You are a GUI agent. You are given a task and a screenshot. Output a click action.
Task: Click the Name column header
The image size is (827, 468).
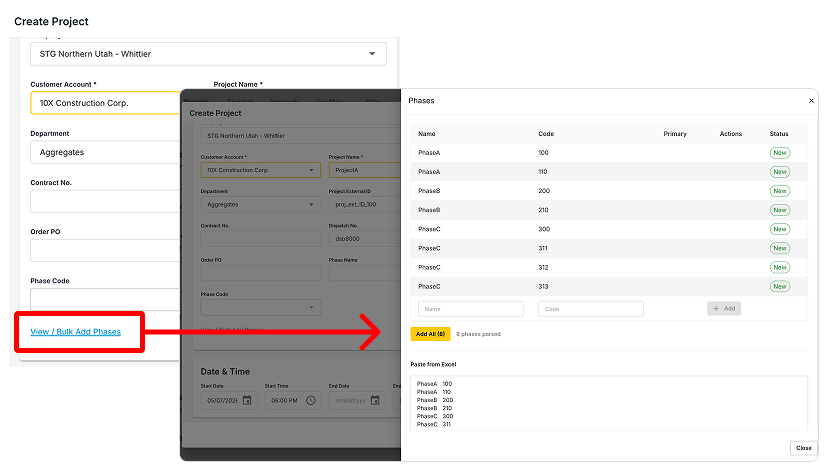pos(427,134)
